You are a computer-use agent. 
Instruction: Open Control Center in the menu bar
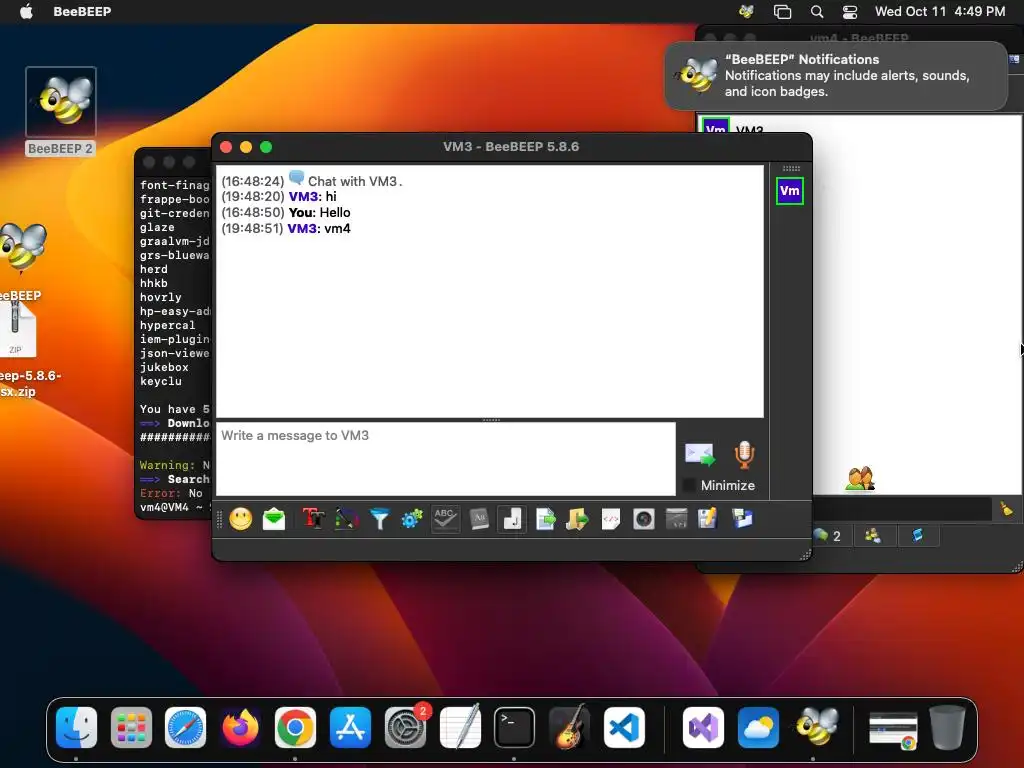(x=850, y=11)
